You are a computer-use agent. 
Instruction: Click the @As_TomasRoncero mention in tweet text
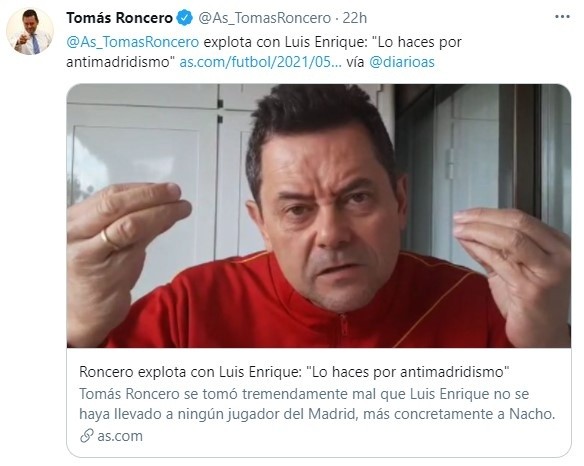pyautogui.click(x=133, y=42)
